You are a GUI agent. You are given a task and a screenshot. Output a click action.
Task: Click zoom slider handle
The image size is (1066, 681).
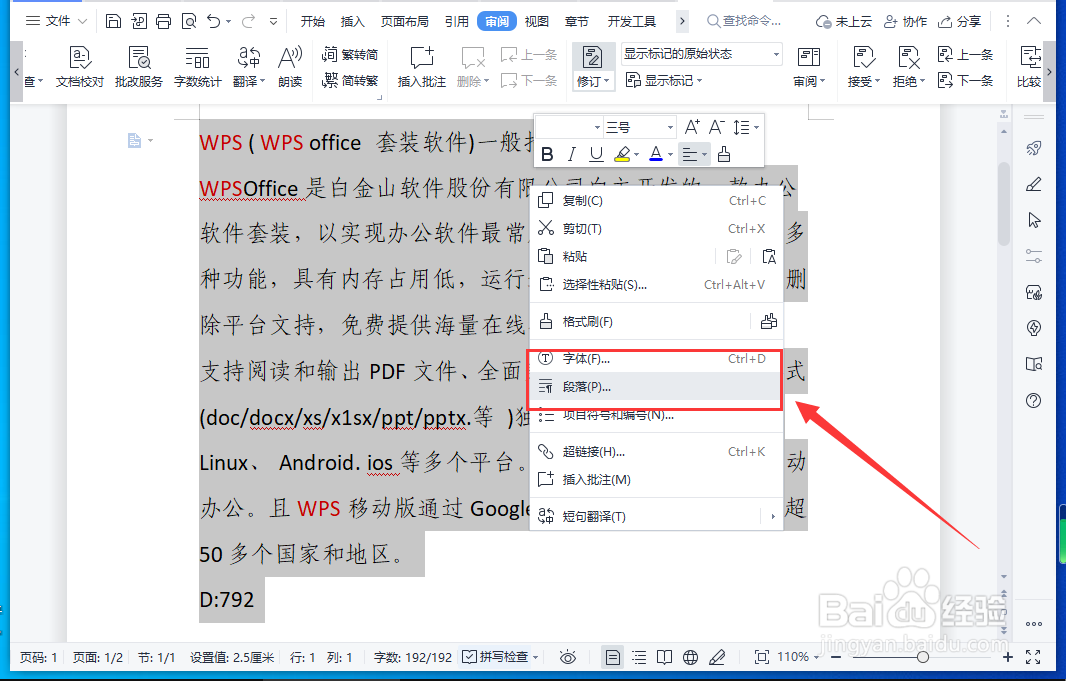923,657
